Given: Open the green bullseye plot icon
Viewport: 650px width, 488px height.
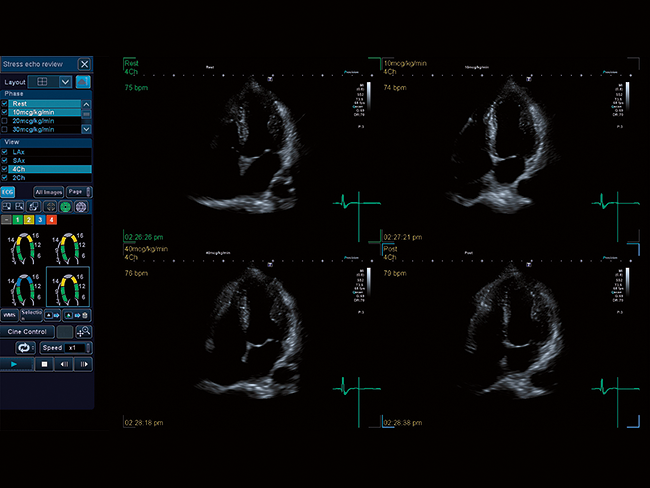Looking at the screenshot, I should pyautogui.click(x=65, y=206).
